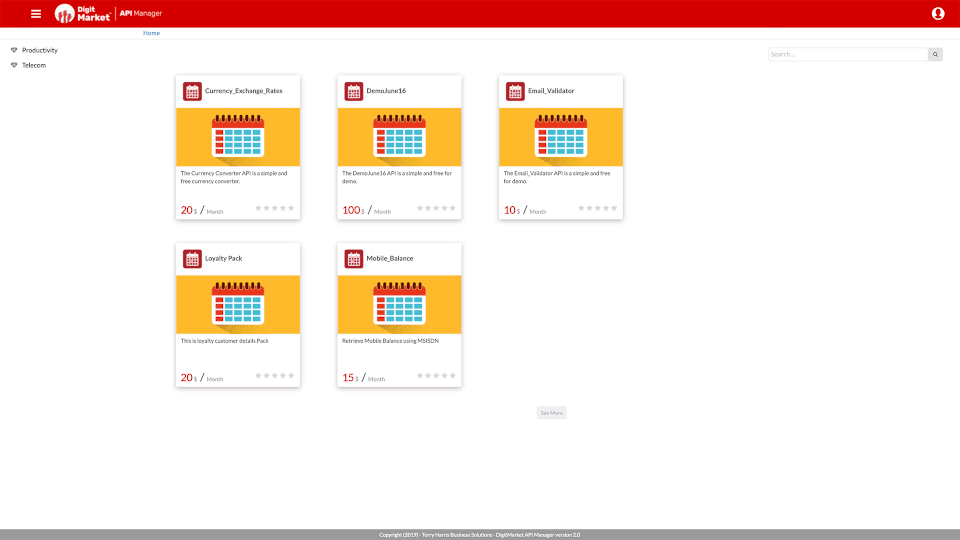Click 'This is loyalty customer details Pack'

coord(224,341)
